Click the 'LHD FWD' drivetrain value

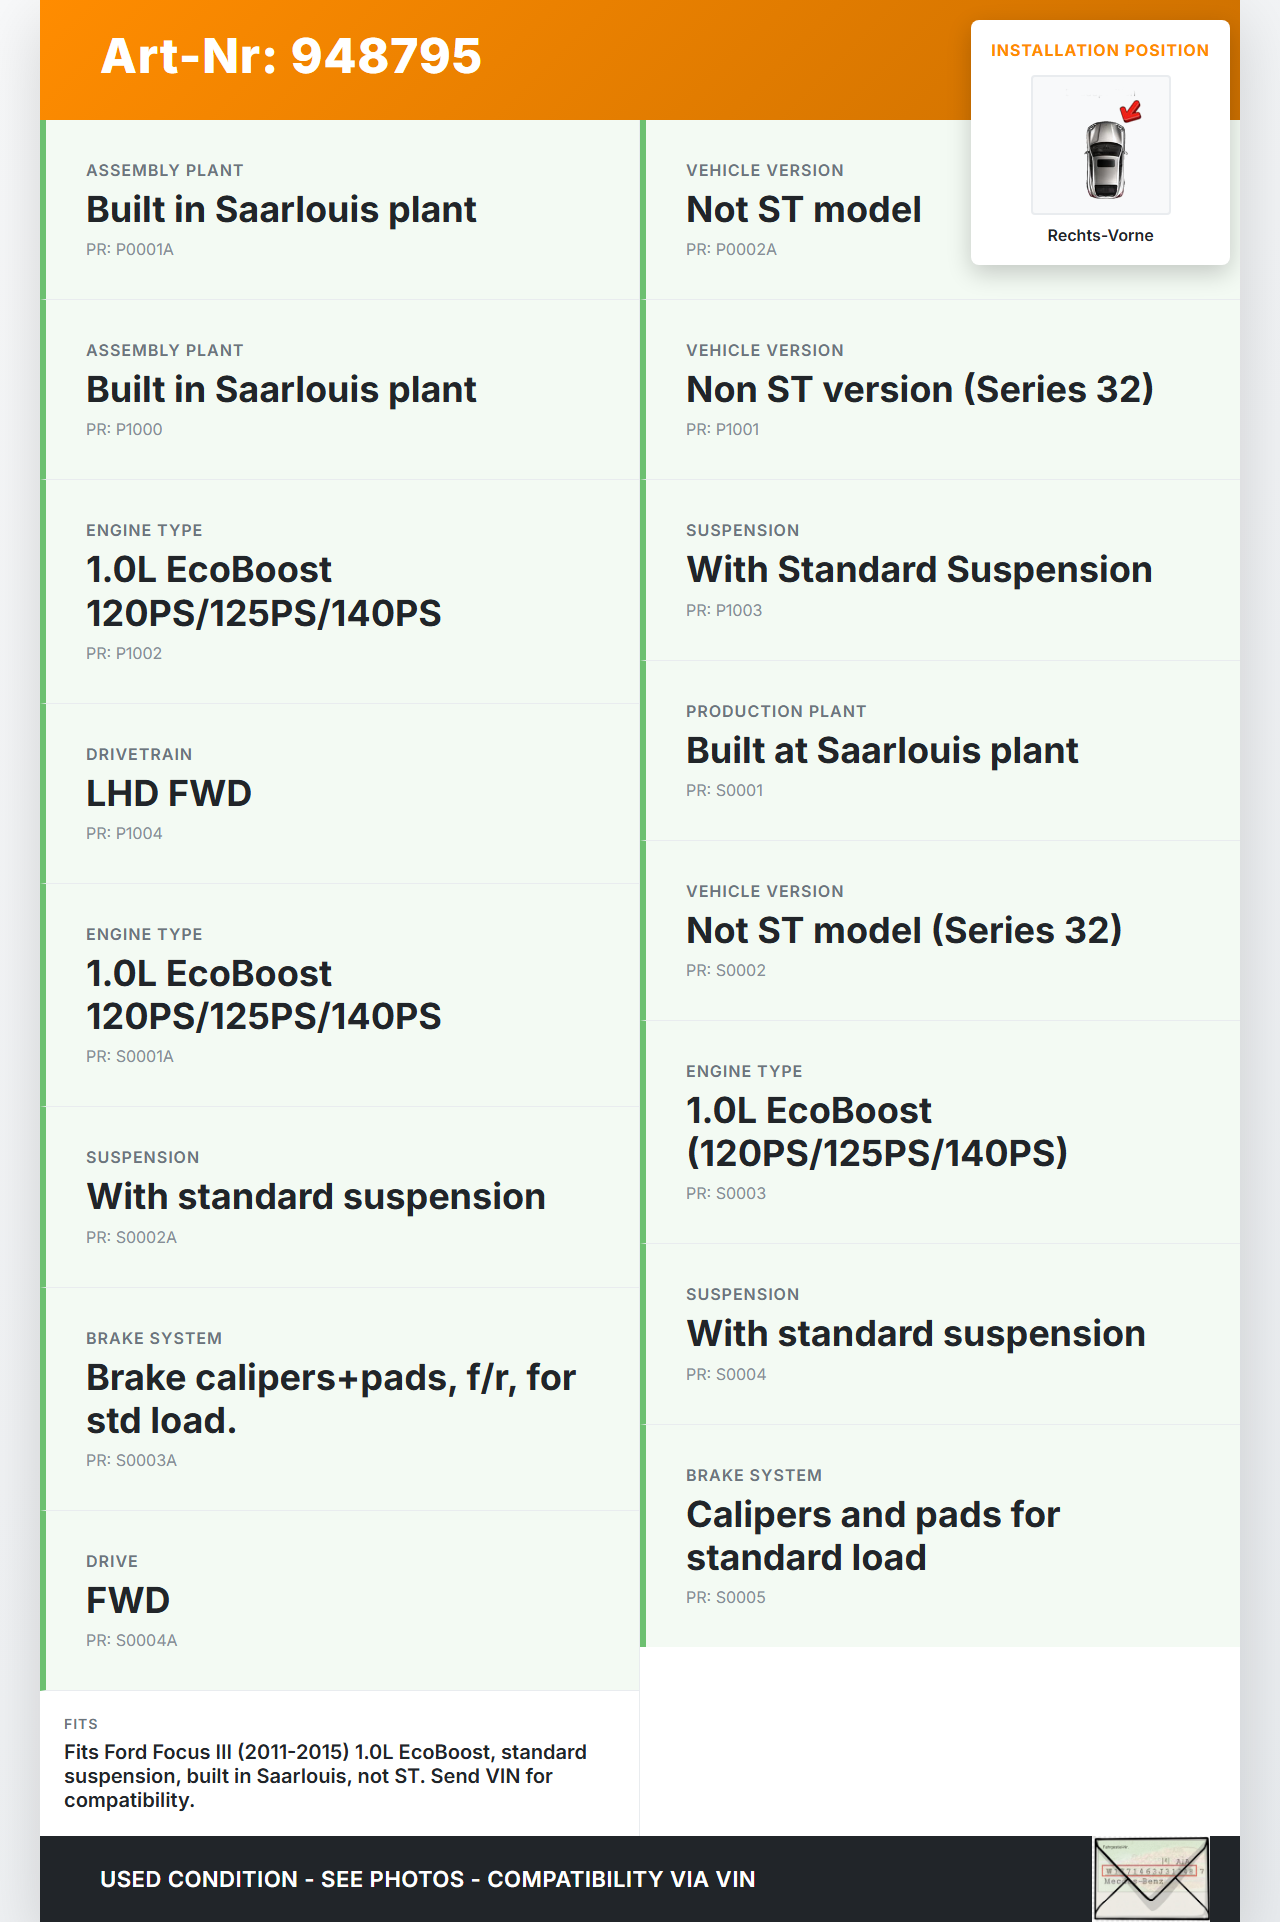click(169, 794)
